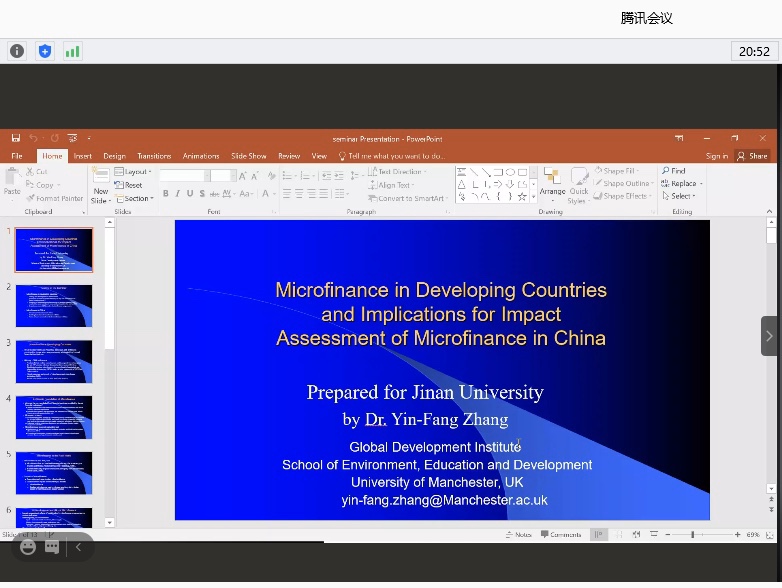The height and width of the screenshot is (588, 782).
Task: Click the zoom in plus button
Action: tap(737, 535)
